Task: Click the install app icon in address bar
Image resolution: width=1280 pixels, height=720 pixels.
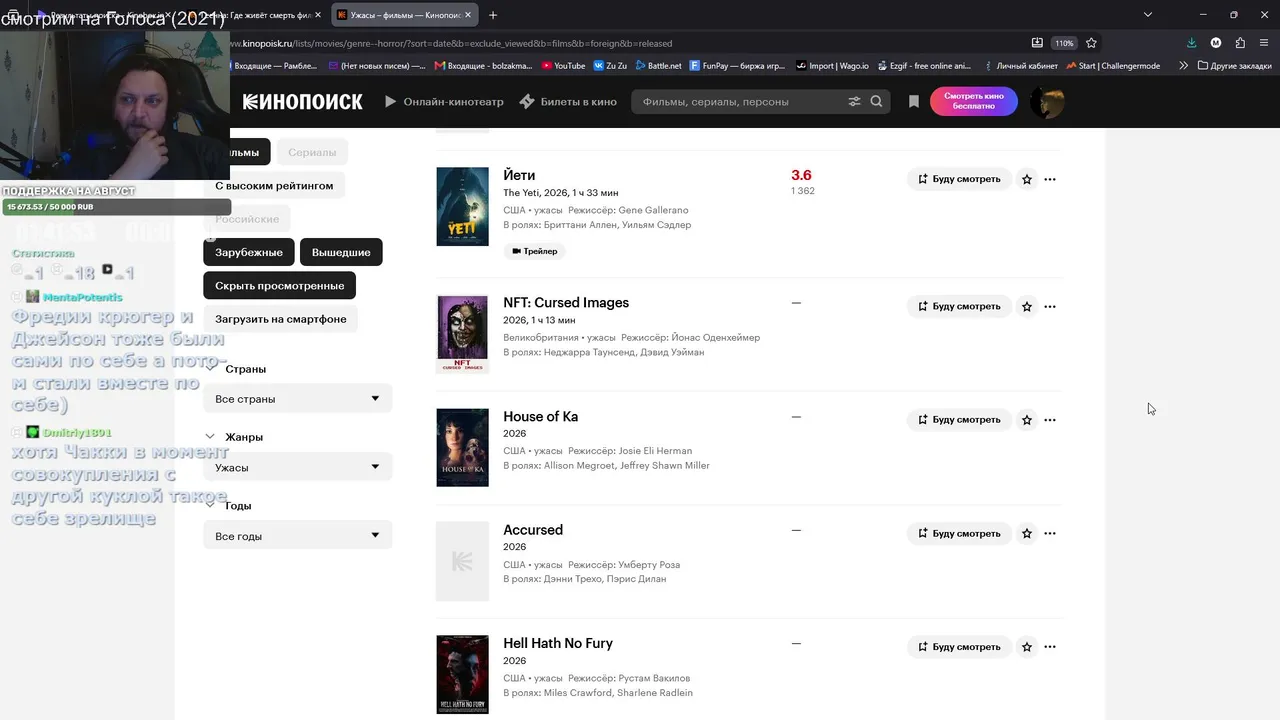Action: coord(1037,43)
